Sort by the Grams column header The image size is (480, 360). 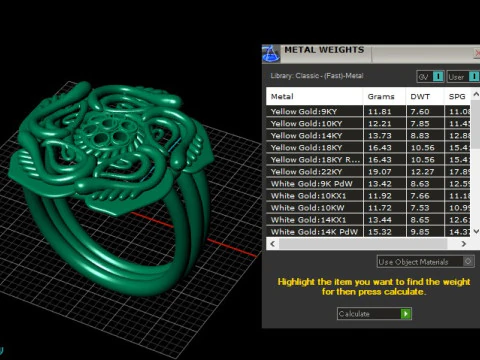pyautogui.click(x=384, y=96)
